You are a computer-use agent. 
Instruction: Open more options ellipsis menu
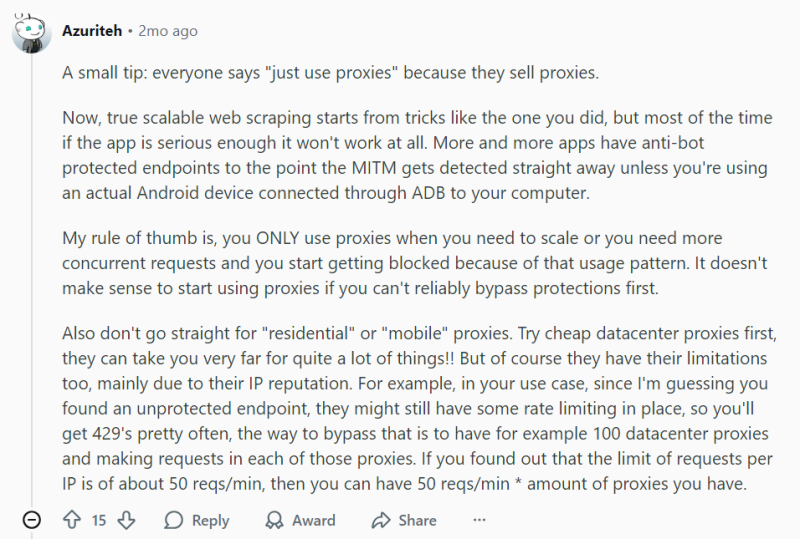(x=479, y=520)
